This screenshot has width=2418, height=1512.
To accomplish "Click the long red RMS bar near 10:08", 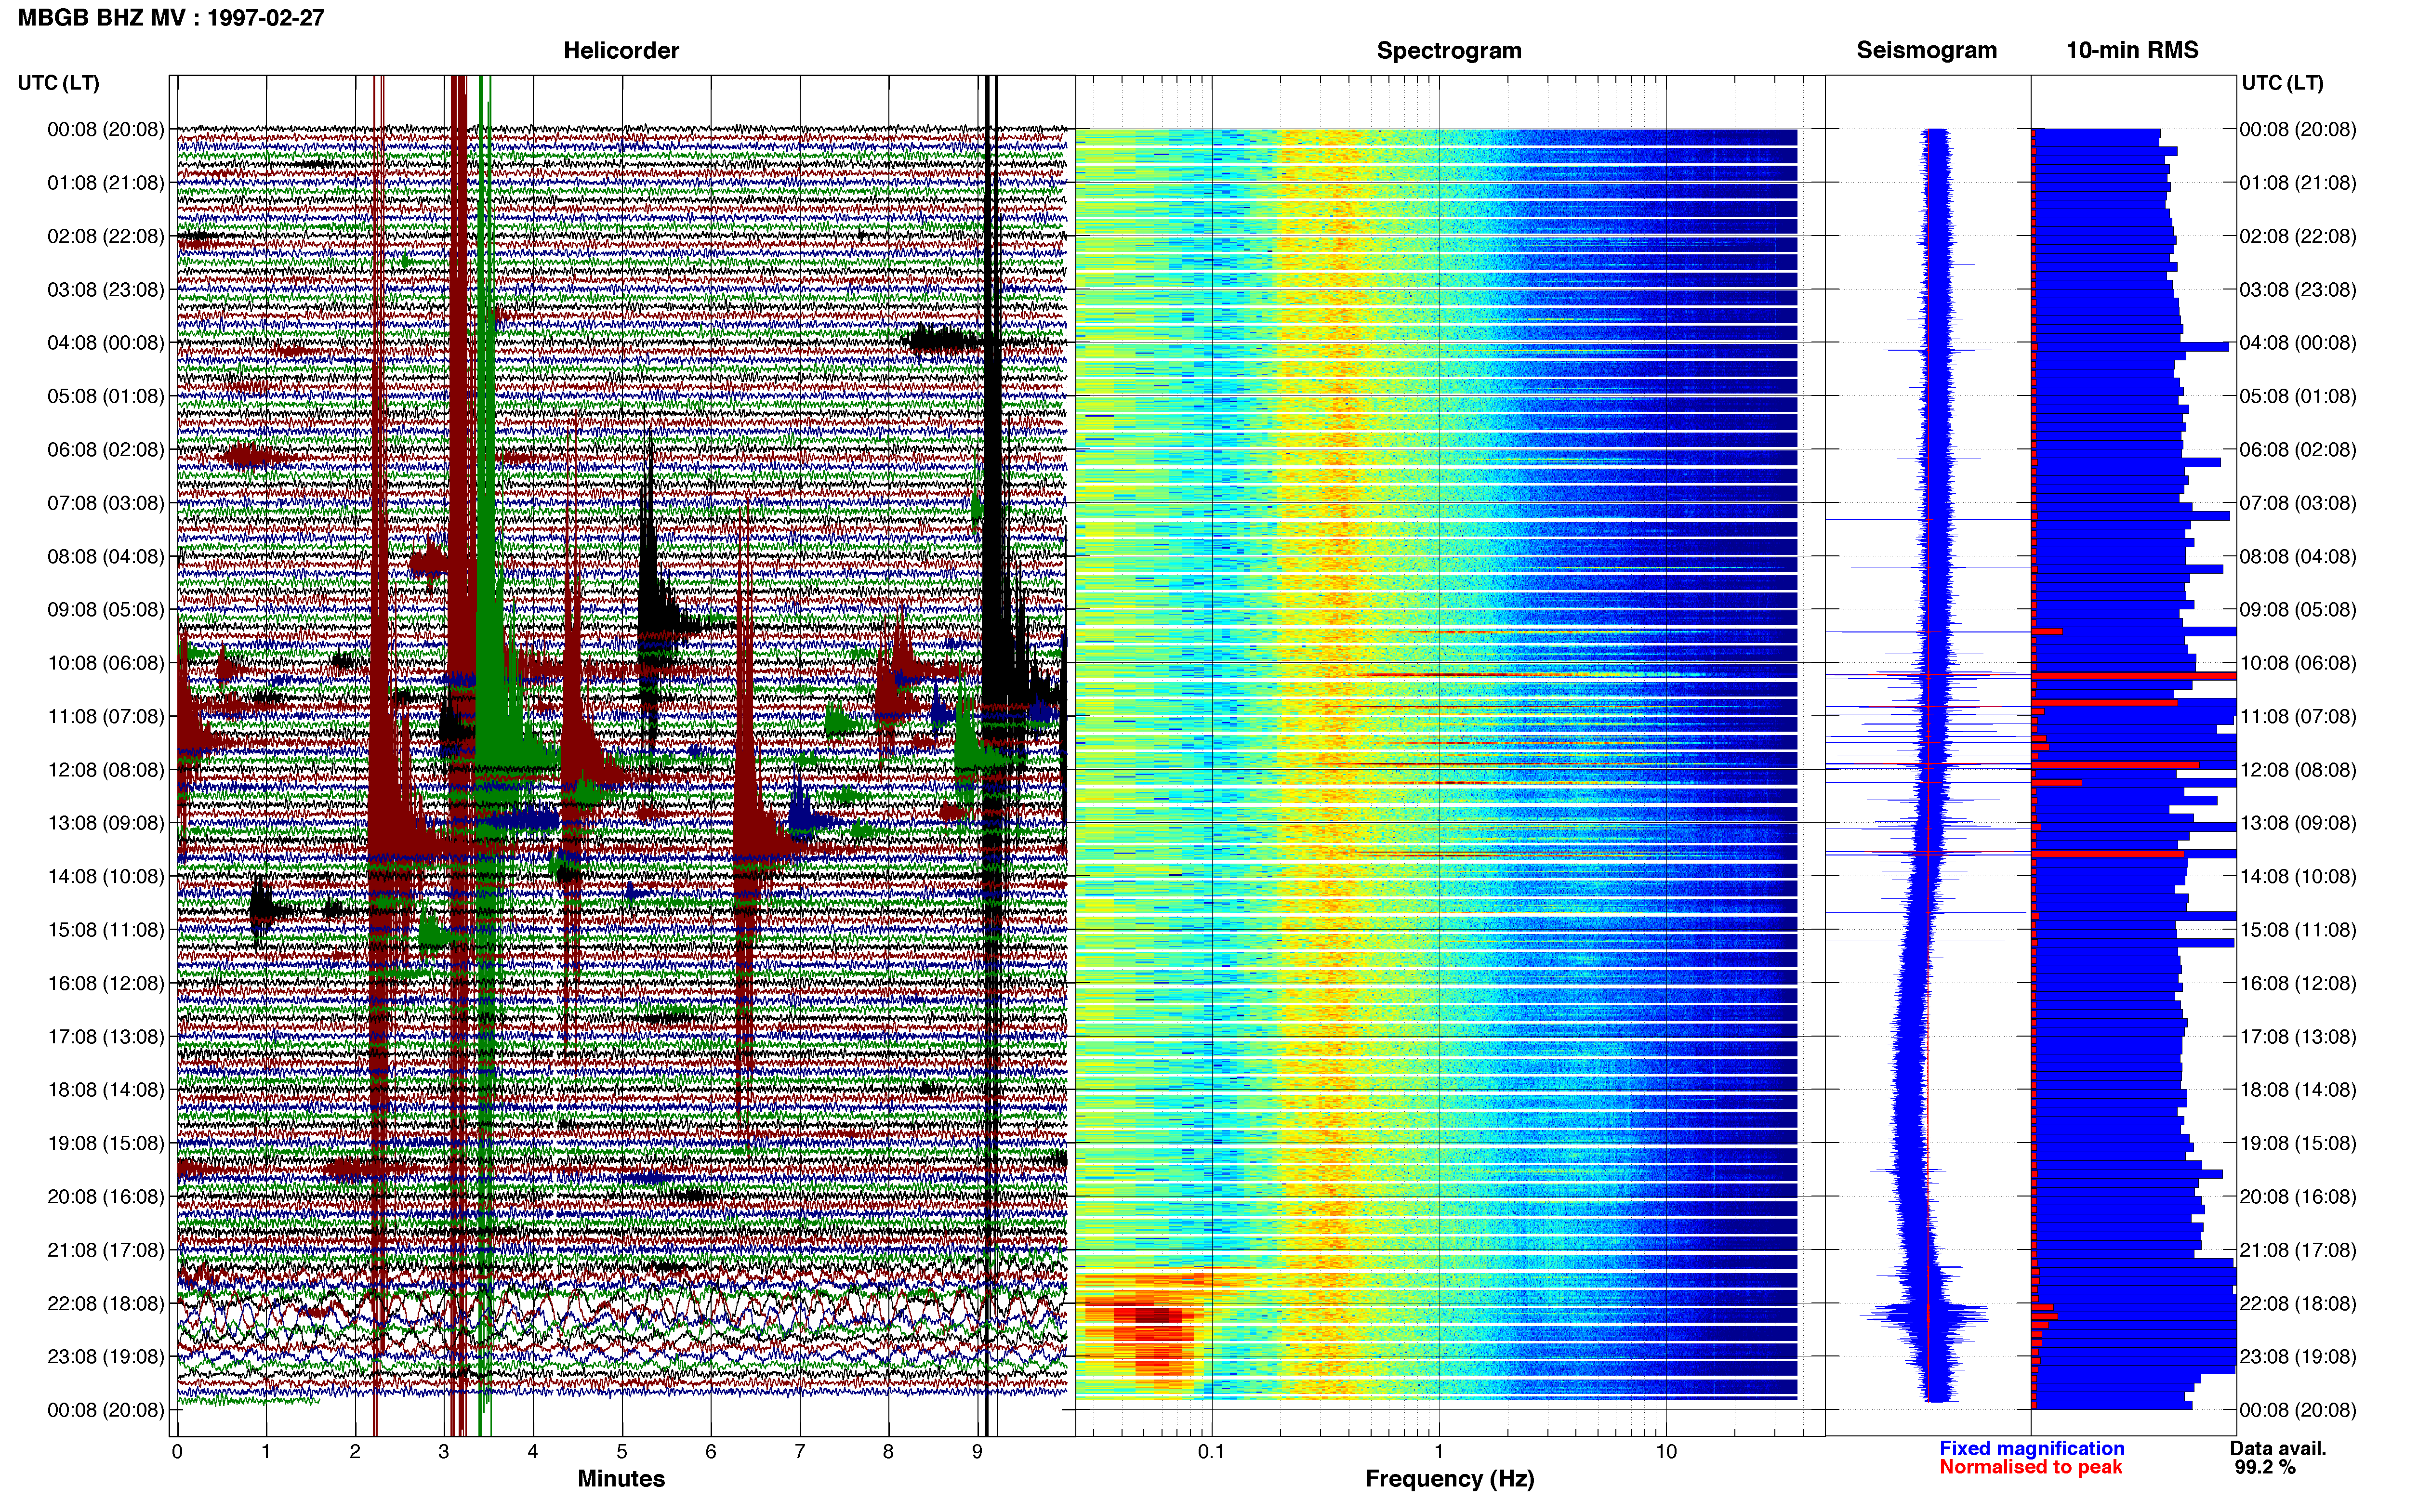I will pyautogui.click(x=2134, y=676).
